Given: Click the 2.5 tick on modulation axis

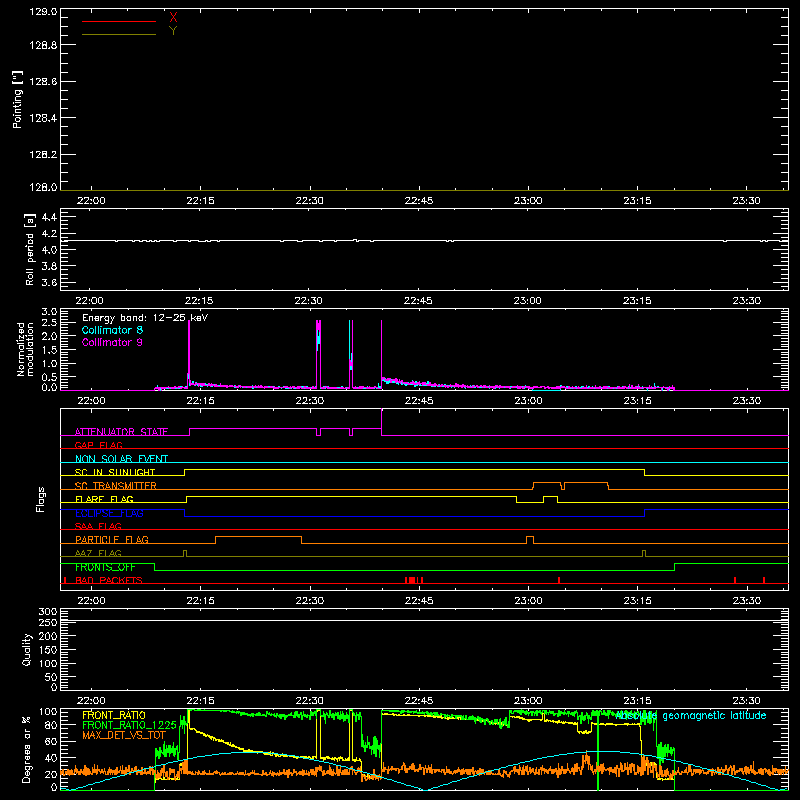Looking at the screenshot, I should (49, 322).
